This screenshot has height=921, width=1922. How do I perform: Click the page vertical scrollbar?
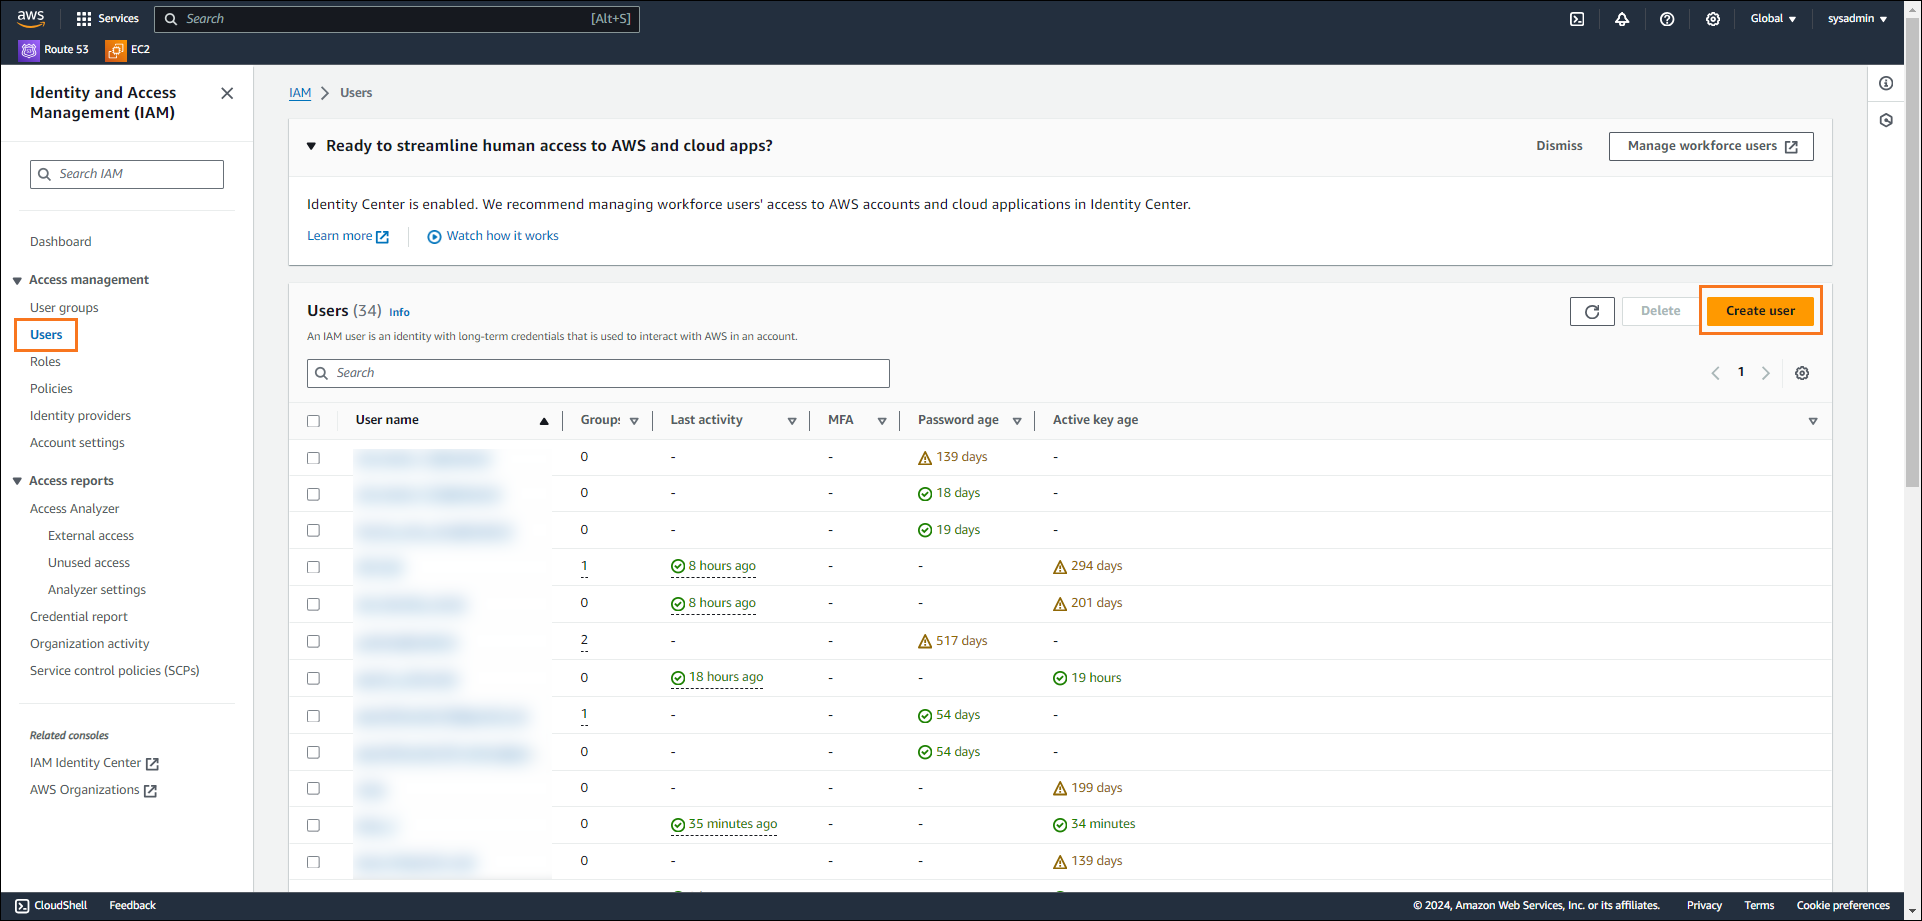pos(1913,252)
